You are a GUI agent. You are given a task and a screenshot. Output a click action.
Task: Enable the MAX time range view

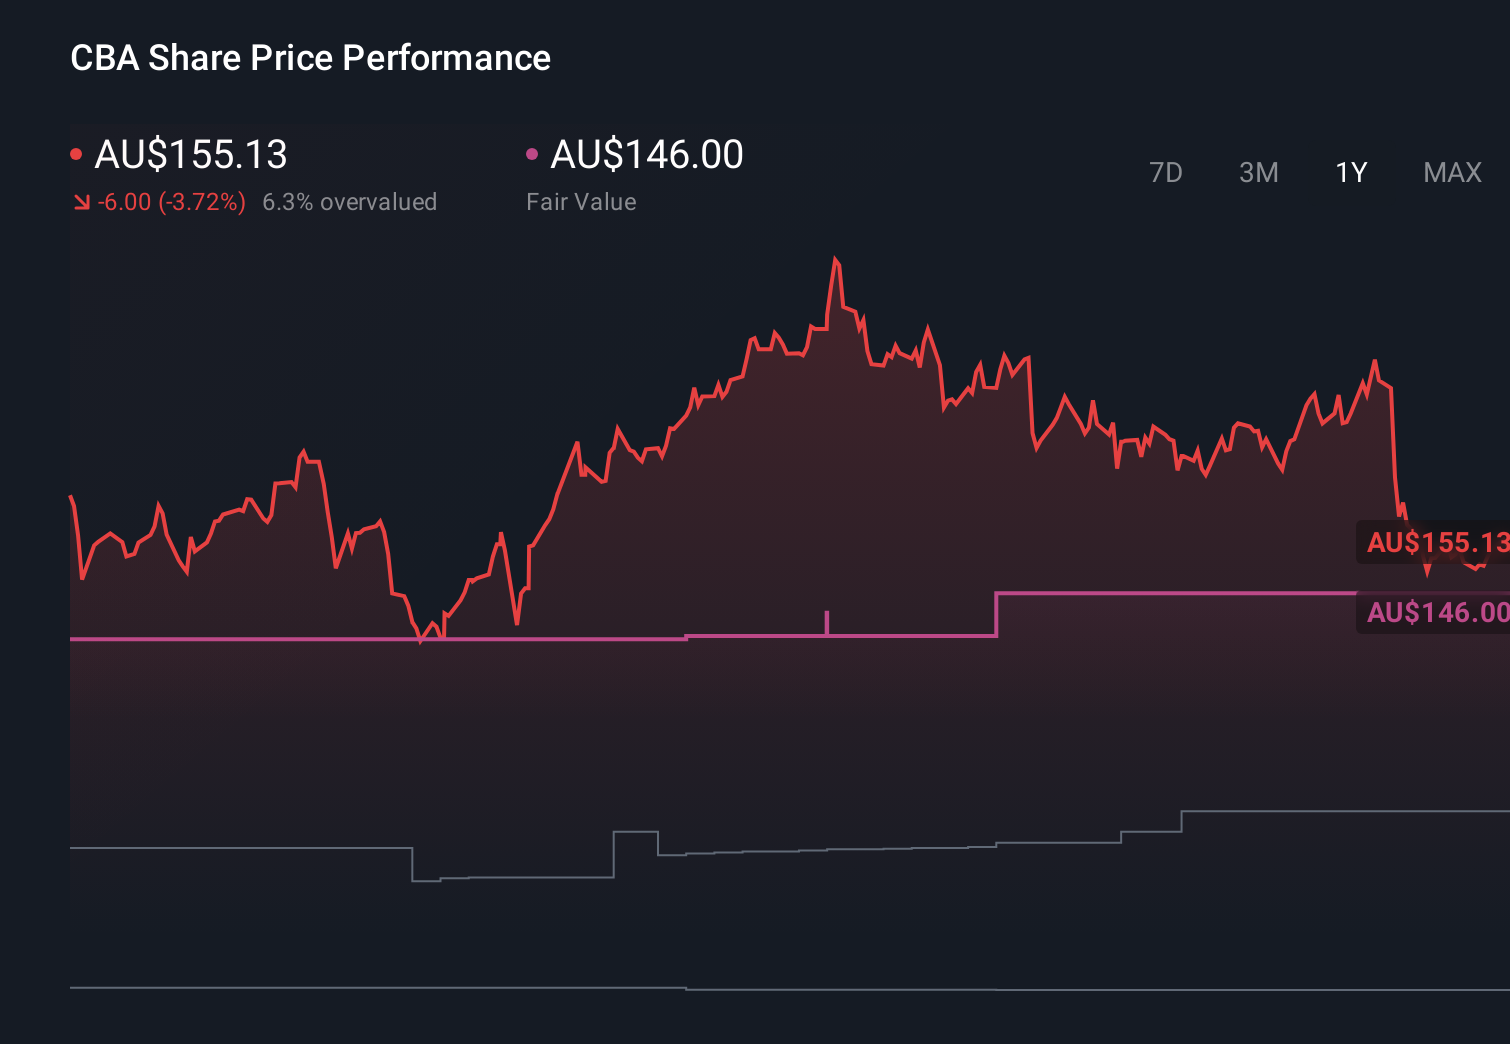pyautogui.click(x=1451, y=172)
